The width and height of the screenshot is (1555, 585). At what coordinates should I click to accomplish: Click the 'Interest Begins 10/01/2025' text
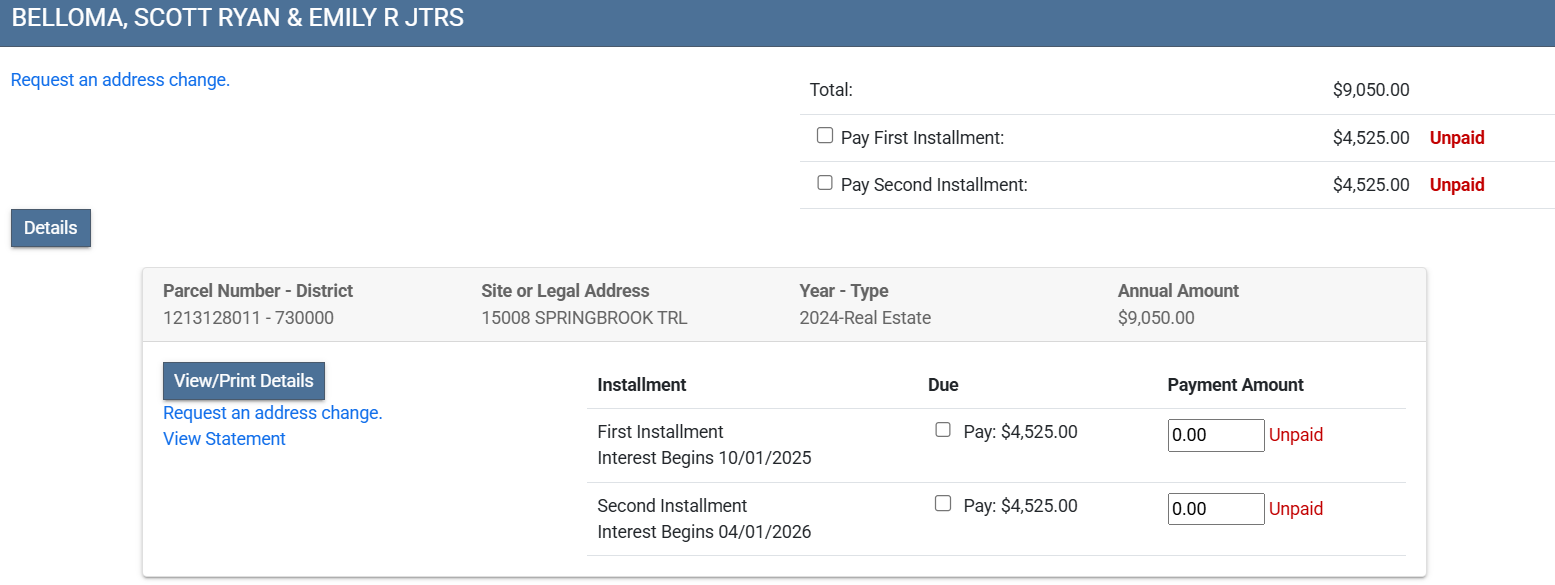tap(704, 458)
